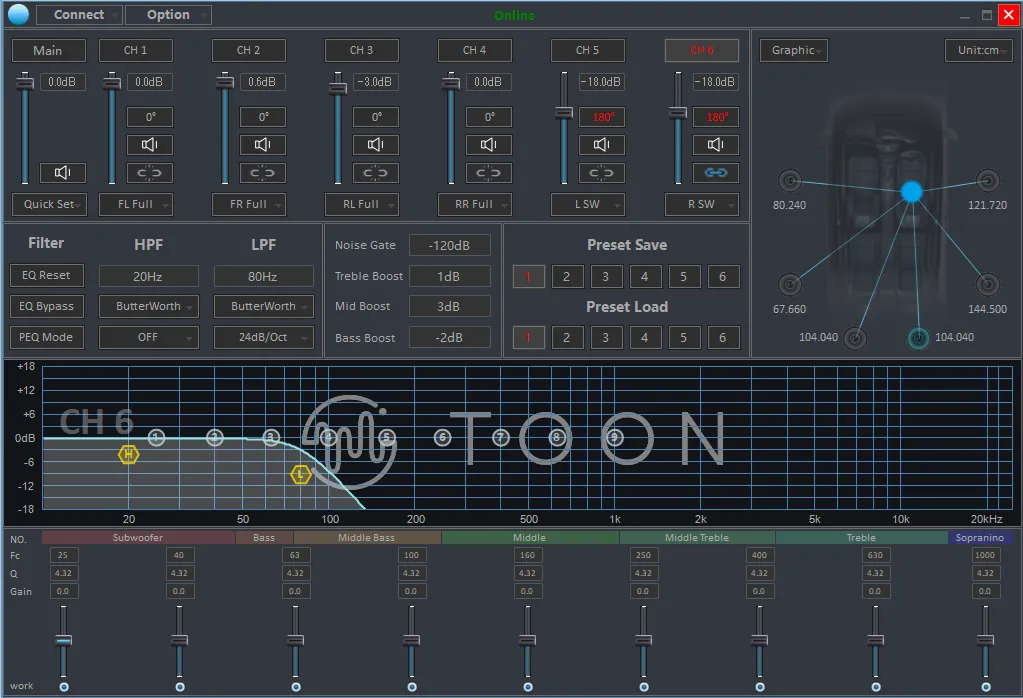The image size is (1023, 698).
Task: Unlink CH 6 blue chain icon
Action: [716, 173]
